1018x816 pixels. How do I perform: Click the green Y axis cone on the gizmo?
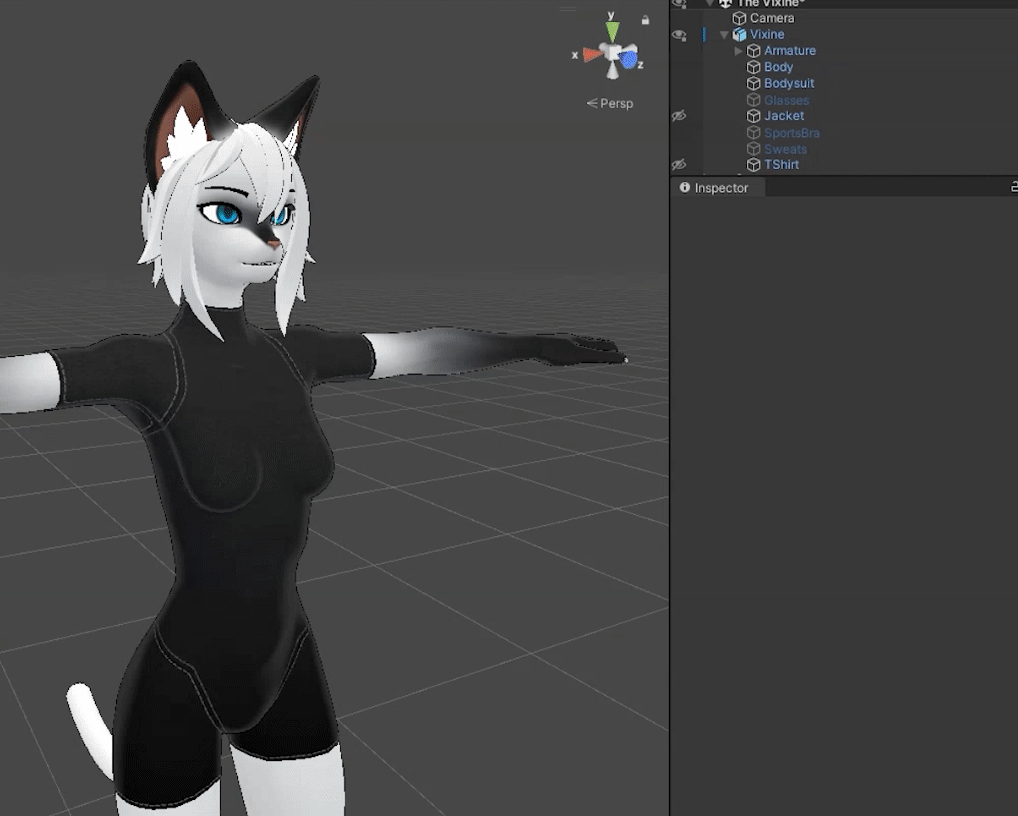tap(612, 31)
